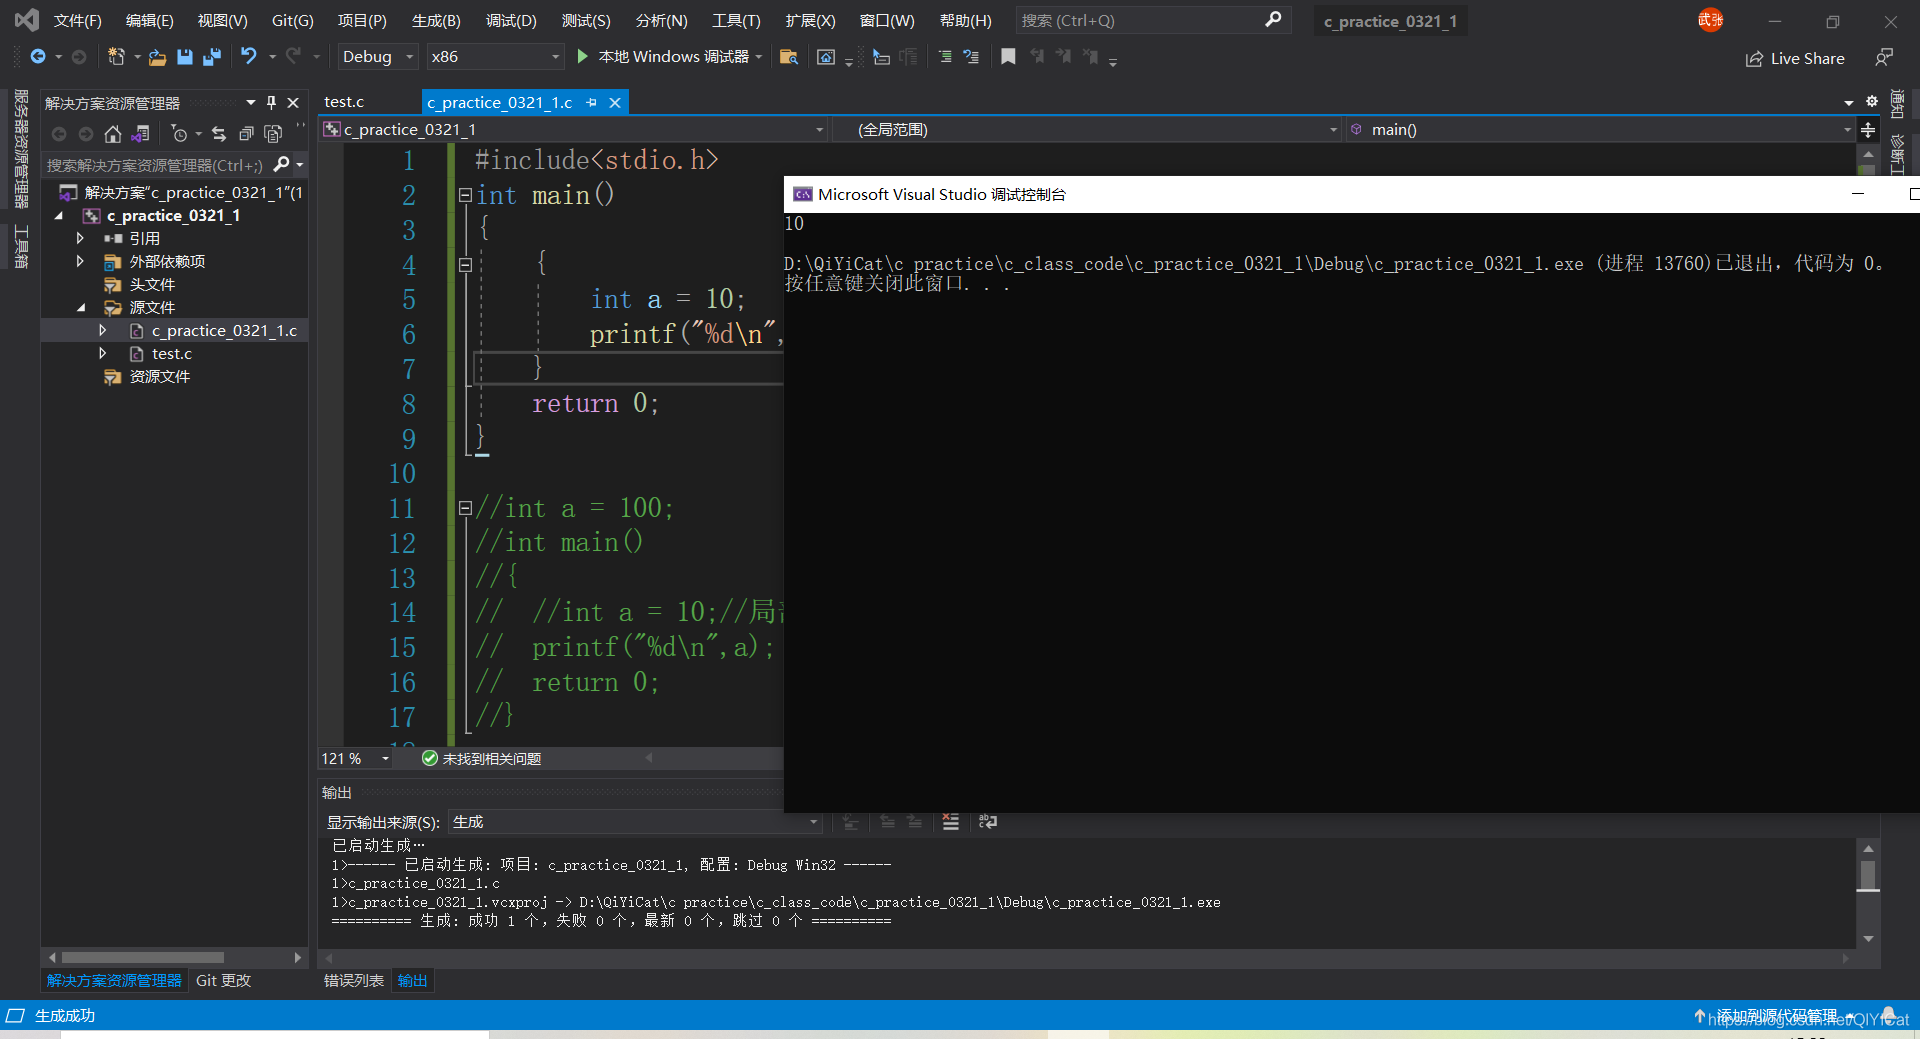
Task: Select the 资源文件 resource files folder
Action: (x=160, y=376)
